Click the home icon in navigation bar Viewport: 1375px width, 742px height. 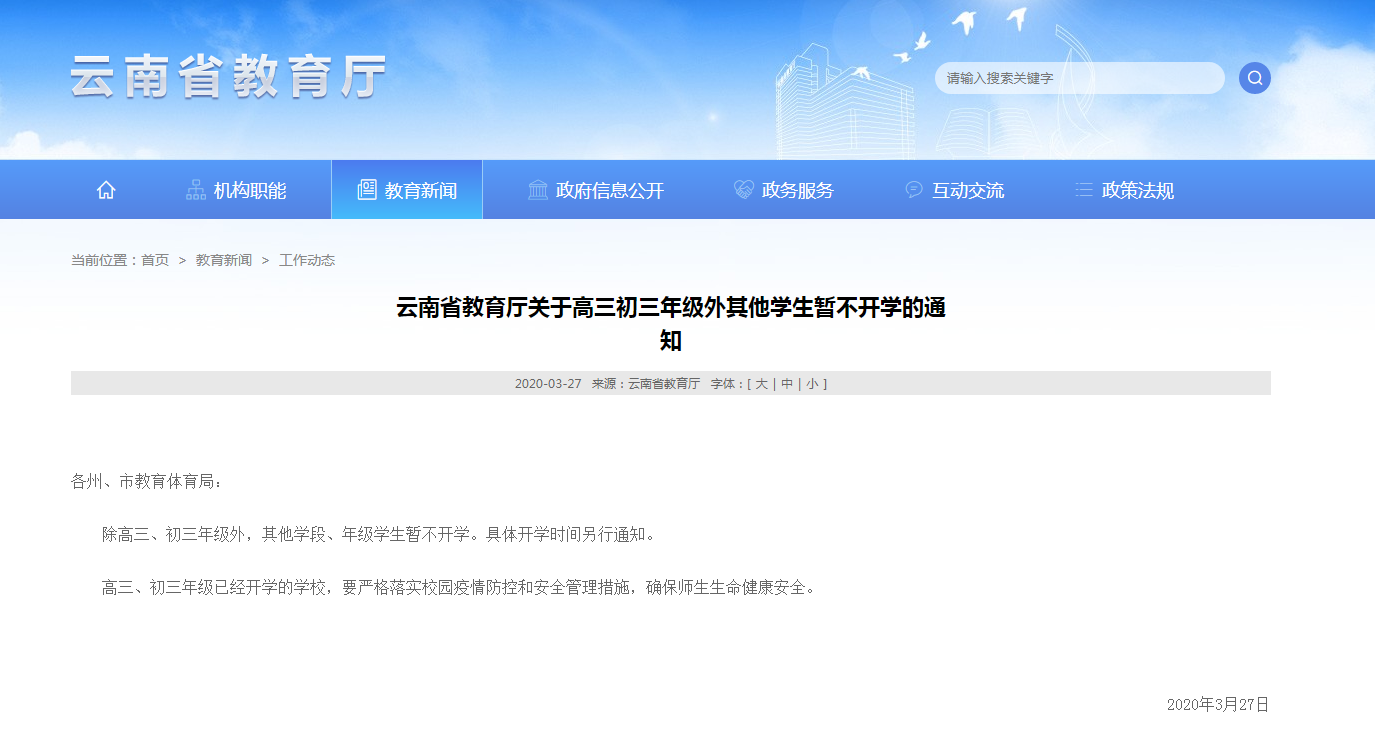coord(106,190)
